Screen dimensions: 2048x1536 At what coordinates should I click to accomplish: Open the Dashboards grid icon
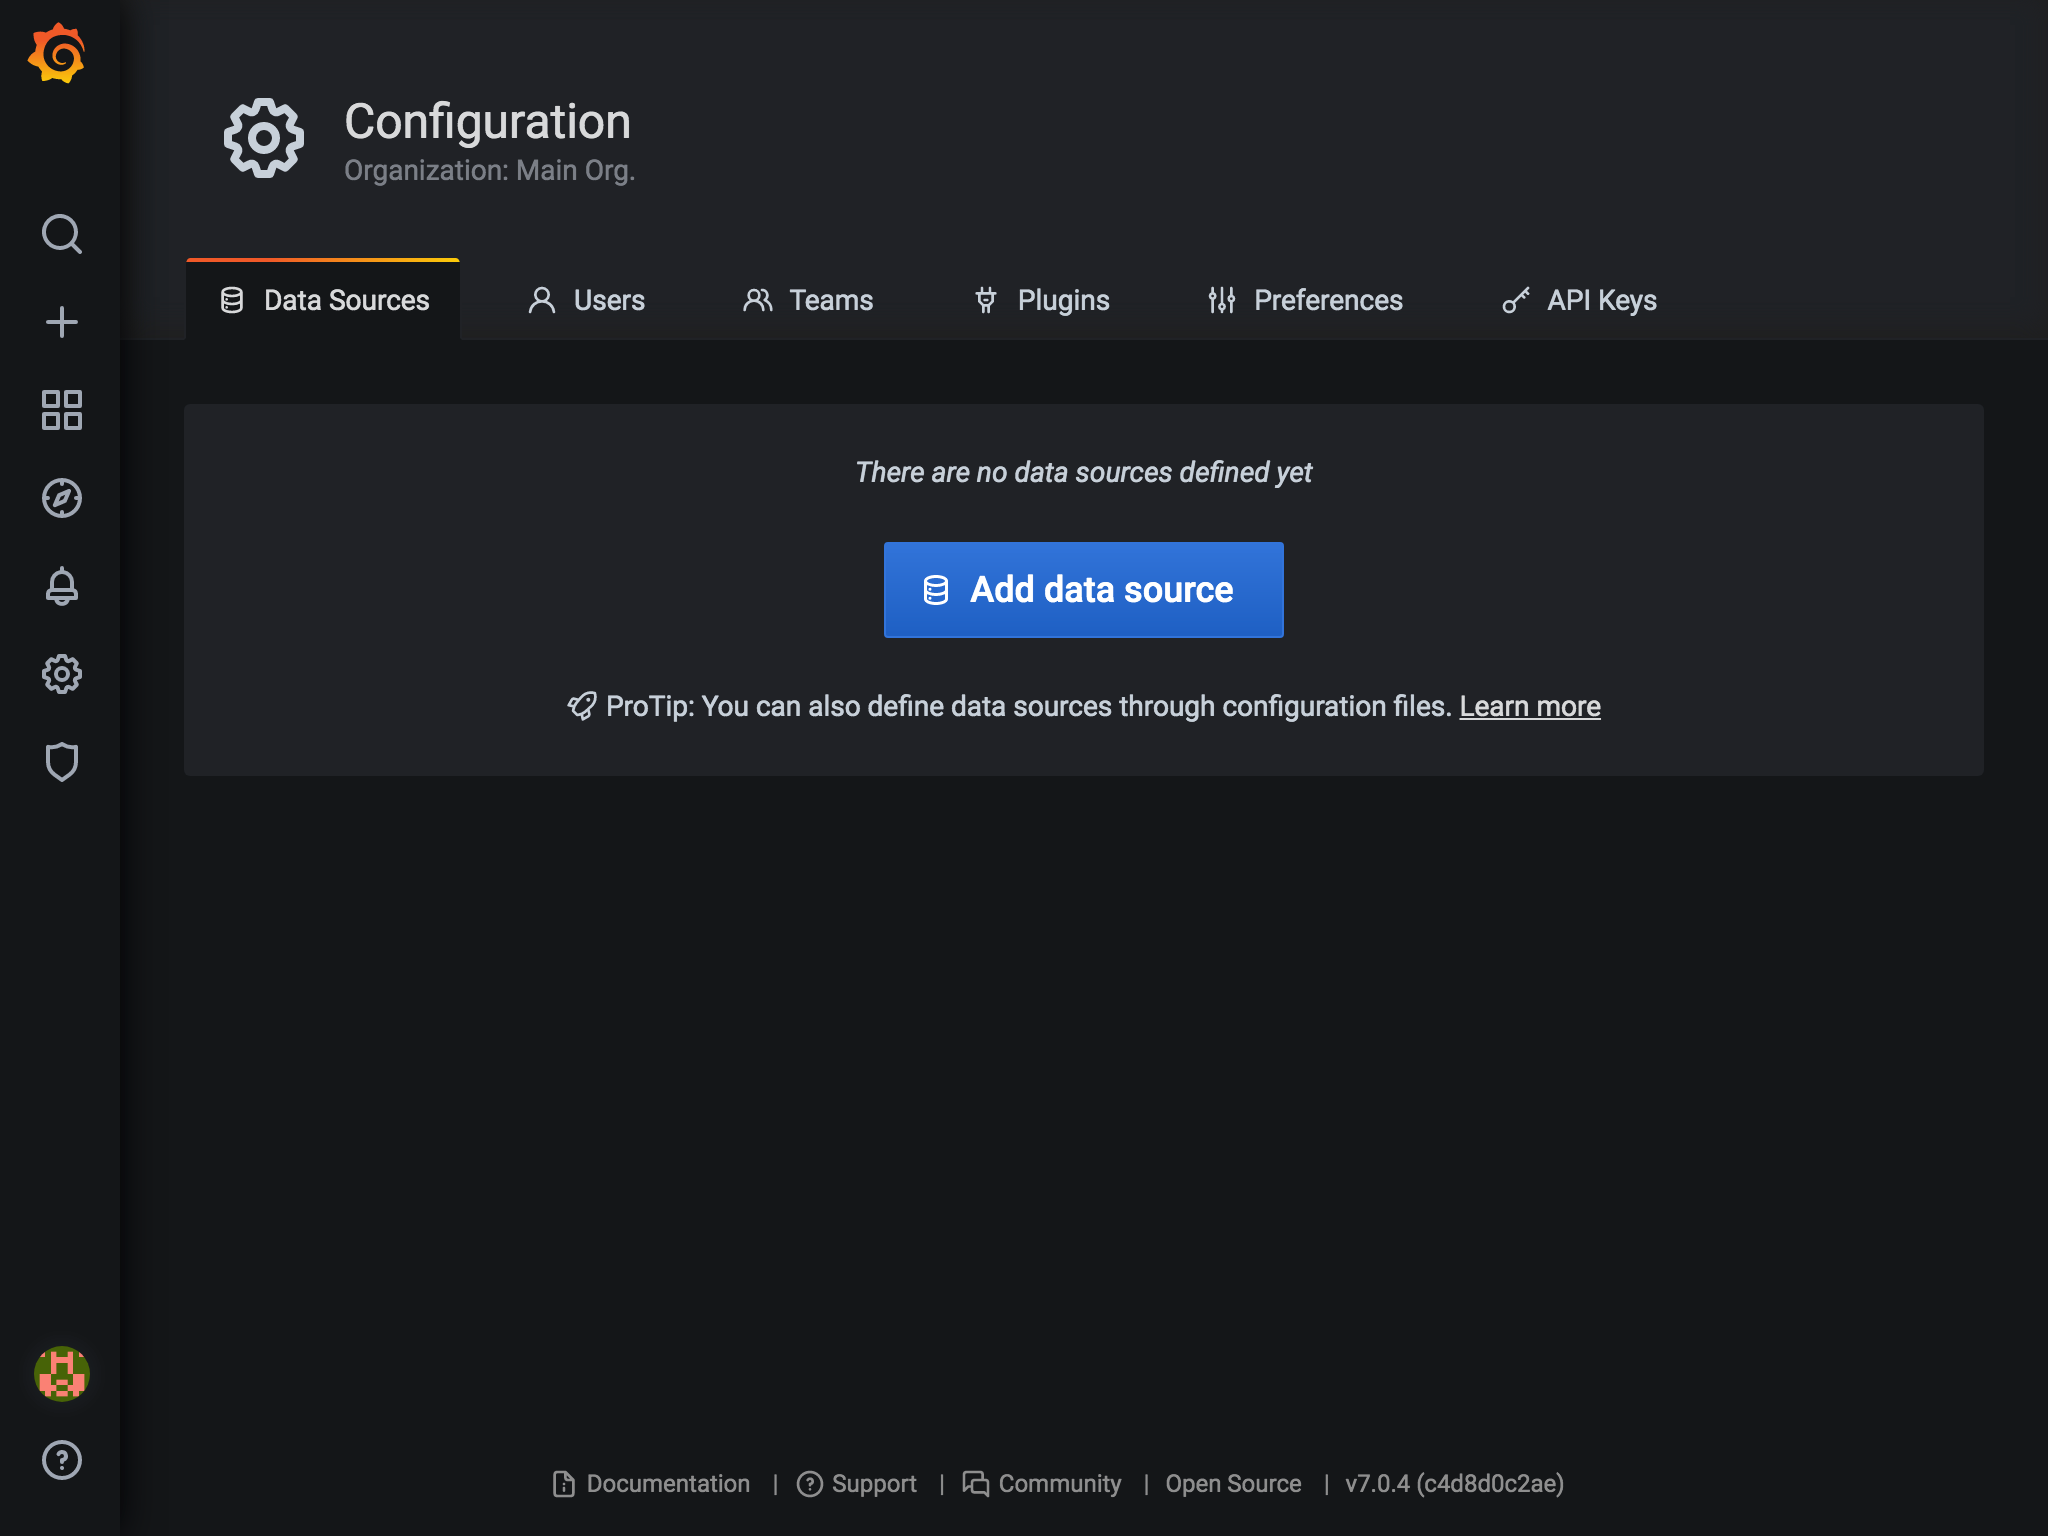[61, 410]
